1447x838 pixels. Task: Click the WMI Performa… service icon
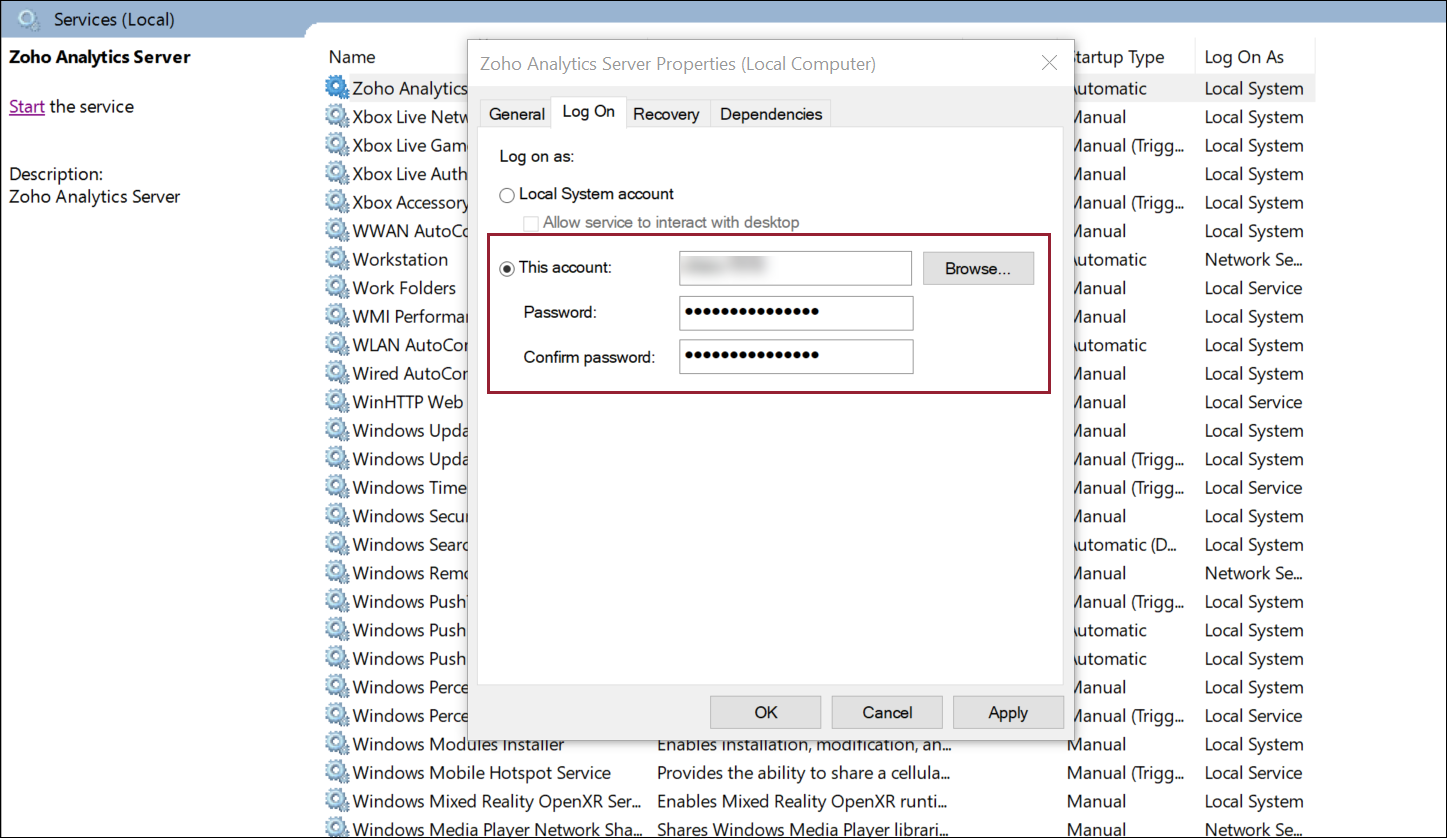point(337,316)
